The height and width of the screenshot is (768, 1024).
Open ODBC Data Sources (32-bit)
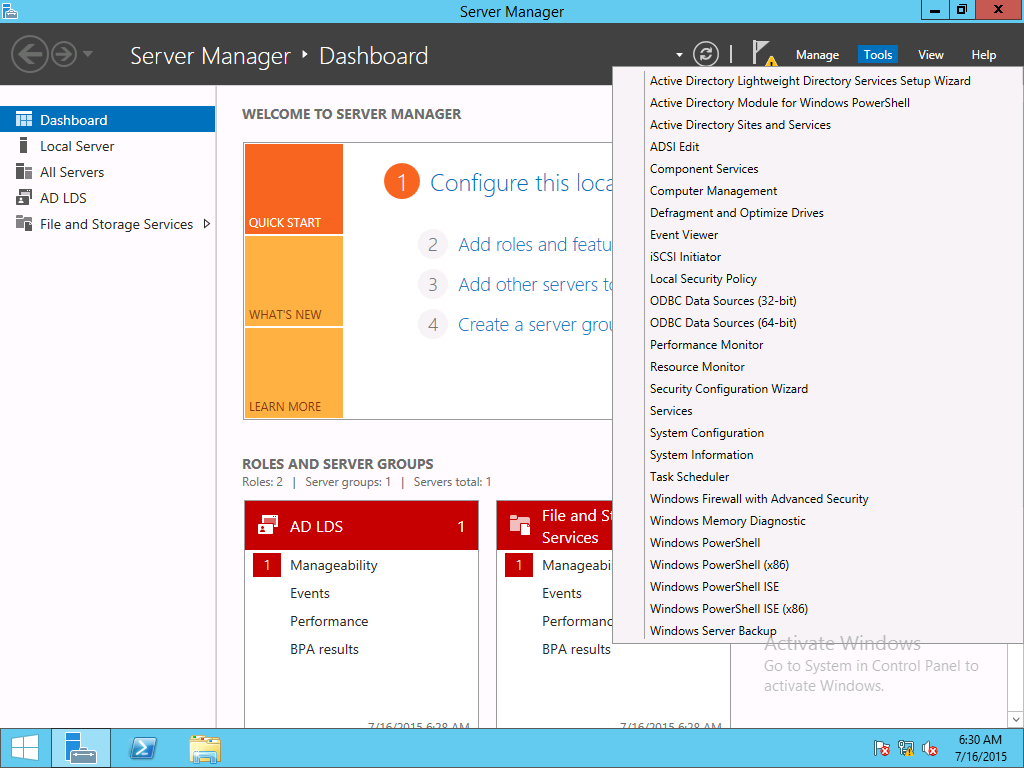click(x=723, y=300)
